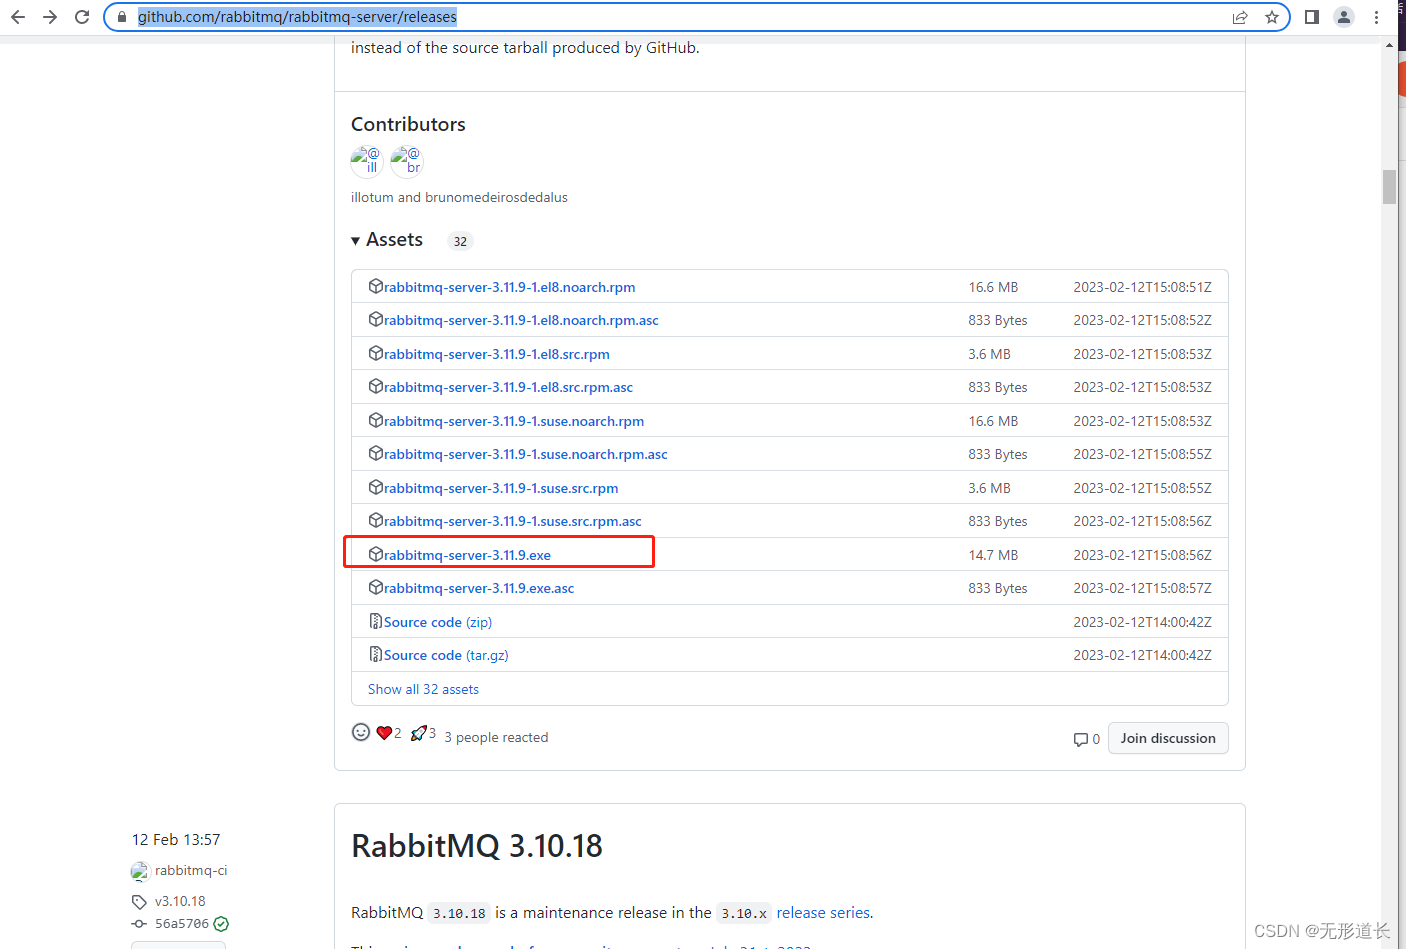
Task: Click the package icon for suse.noarch.rpm.asc
Action: tap(376, 454)
